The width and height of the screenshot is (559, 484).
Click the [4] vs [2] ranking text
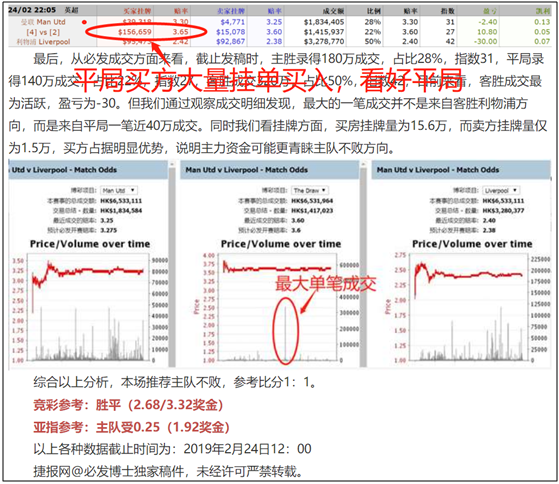(43, 32)
